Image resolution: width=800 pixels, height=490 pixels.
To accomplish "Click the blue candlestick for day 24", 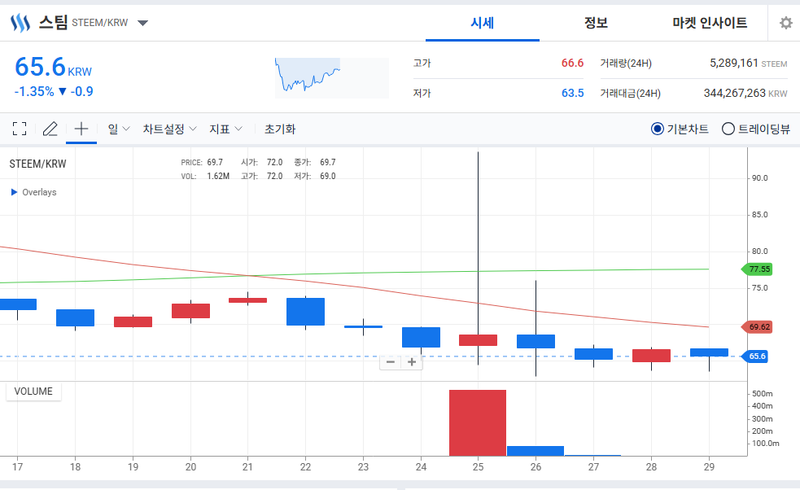I will [421, 337].
